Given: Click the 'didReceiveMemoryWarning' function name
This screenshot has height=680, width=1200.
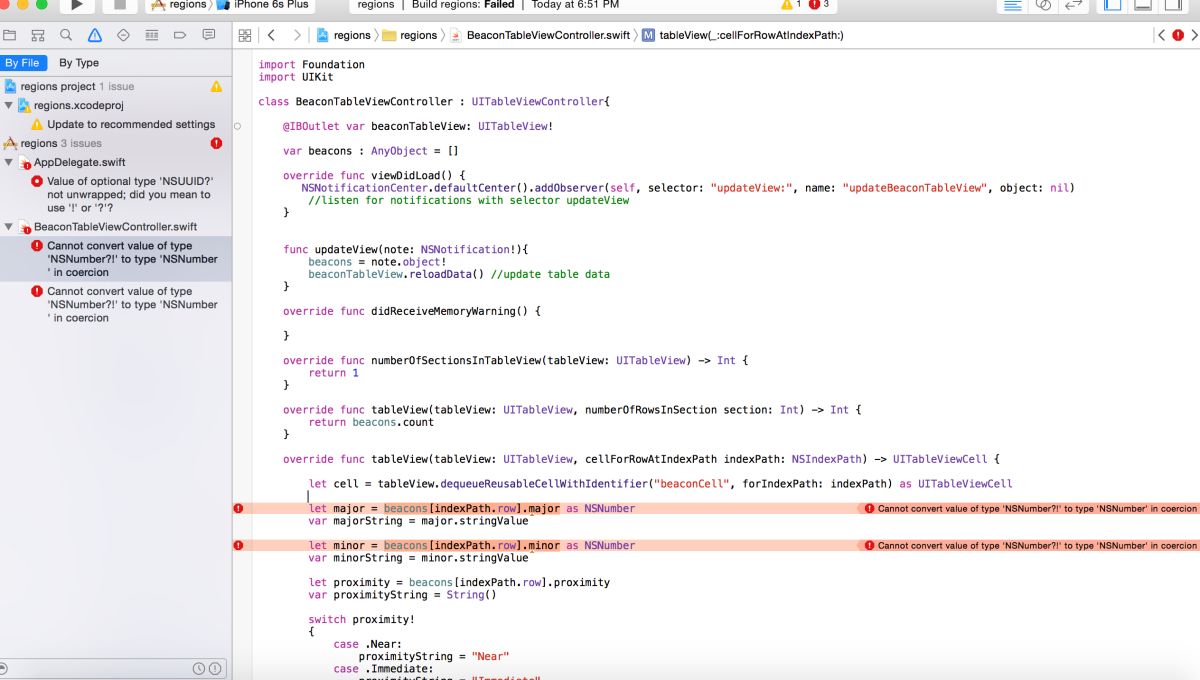Looking at the screenshot, I should tap(442, 312).
